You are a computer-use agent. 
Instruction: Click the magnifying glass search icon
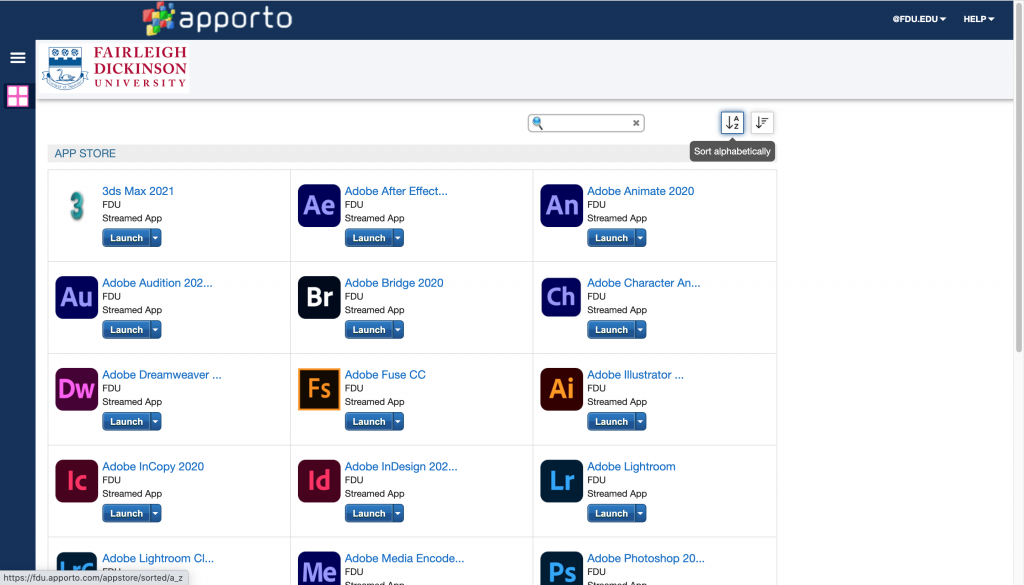click(537, 123)
